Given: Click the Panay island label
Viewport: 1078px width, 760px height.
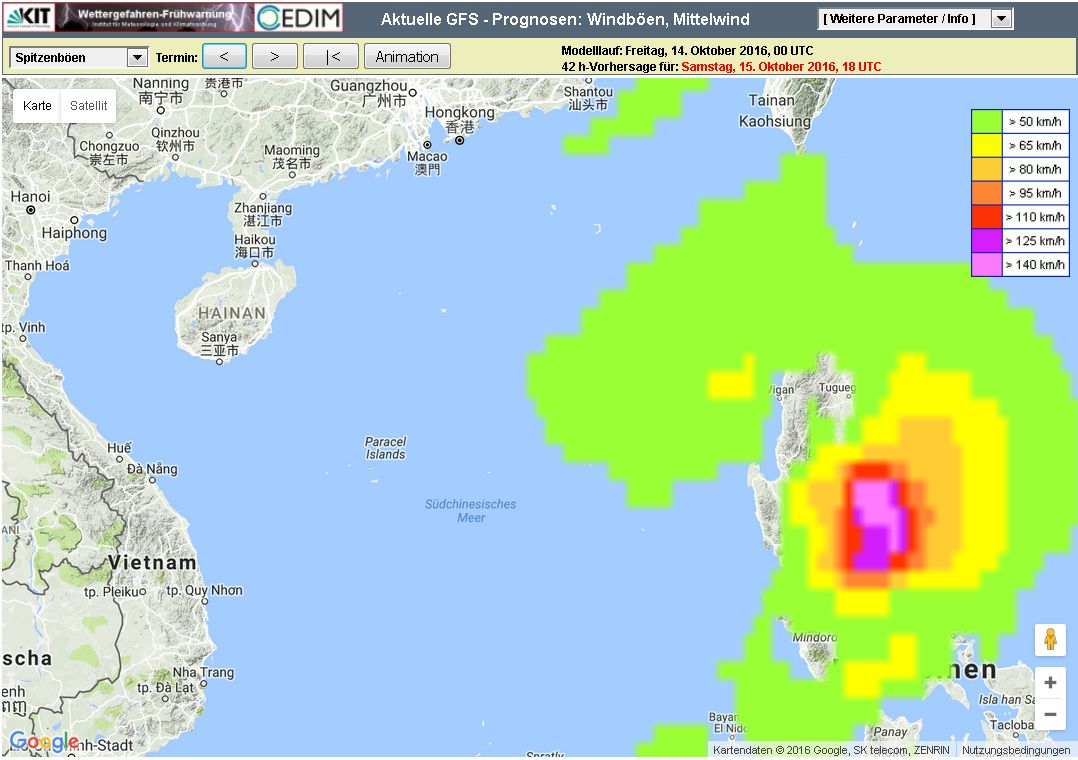Looking at the screenshot, I should click(890, 731).
